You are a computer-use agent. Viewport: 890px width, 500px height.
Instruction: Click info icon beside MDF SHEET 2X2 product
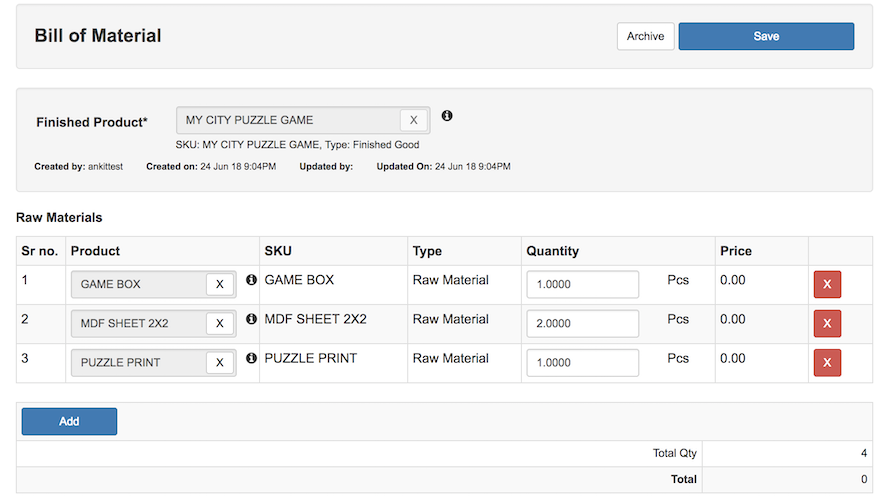point(251,320)
